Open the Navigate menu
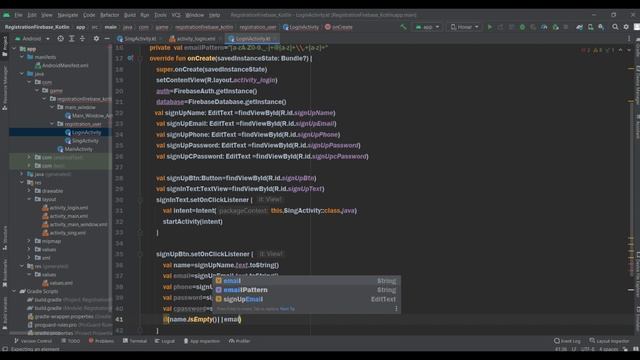Viewport: 640px width, 360px height. 68,15
